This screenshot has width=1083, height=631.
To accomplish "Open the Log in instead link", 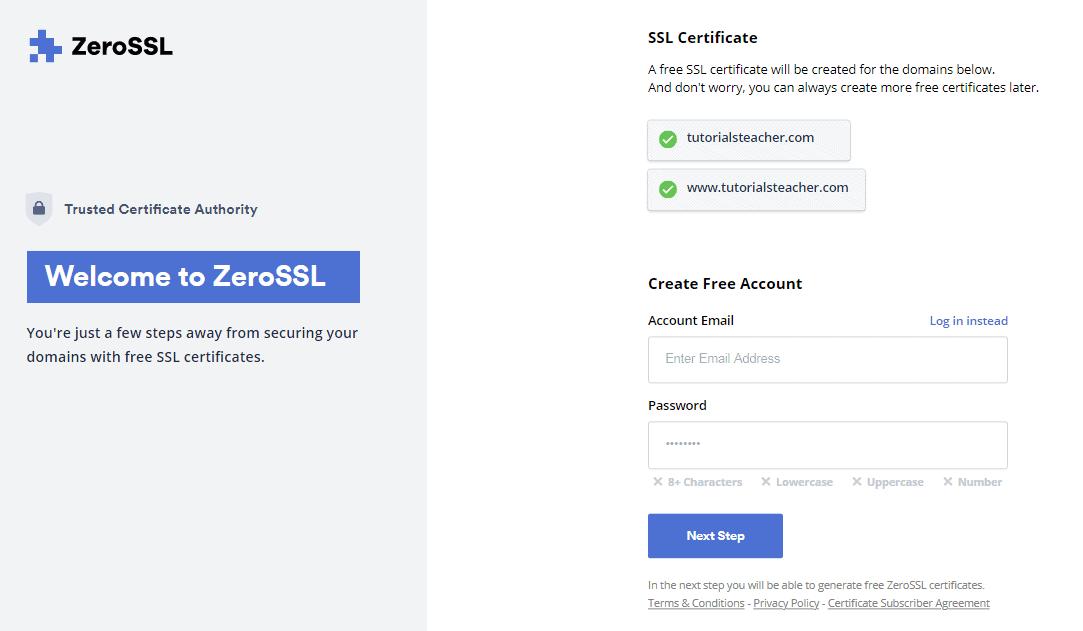I will click(x=968, y=320).
